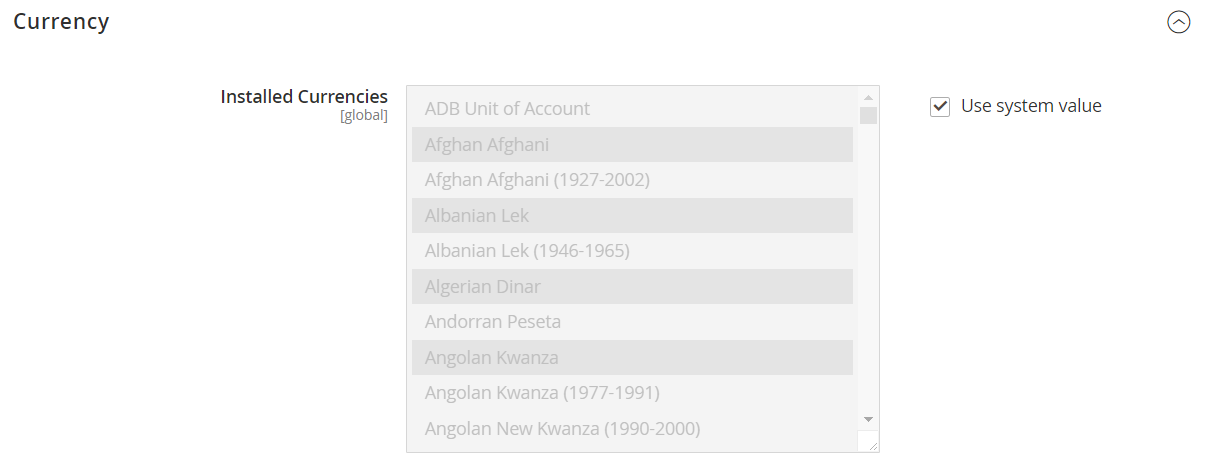
Task: Click the list scrollbar's up arrow
Action: [868, 97]
